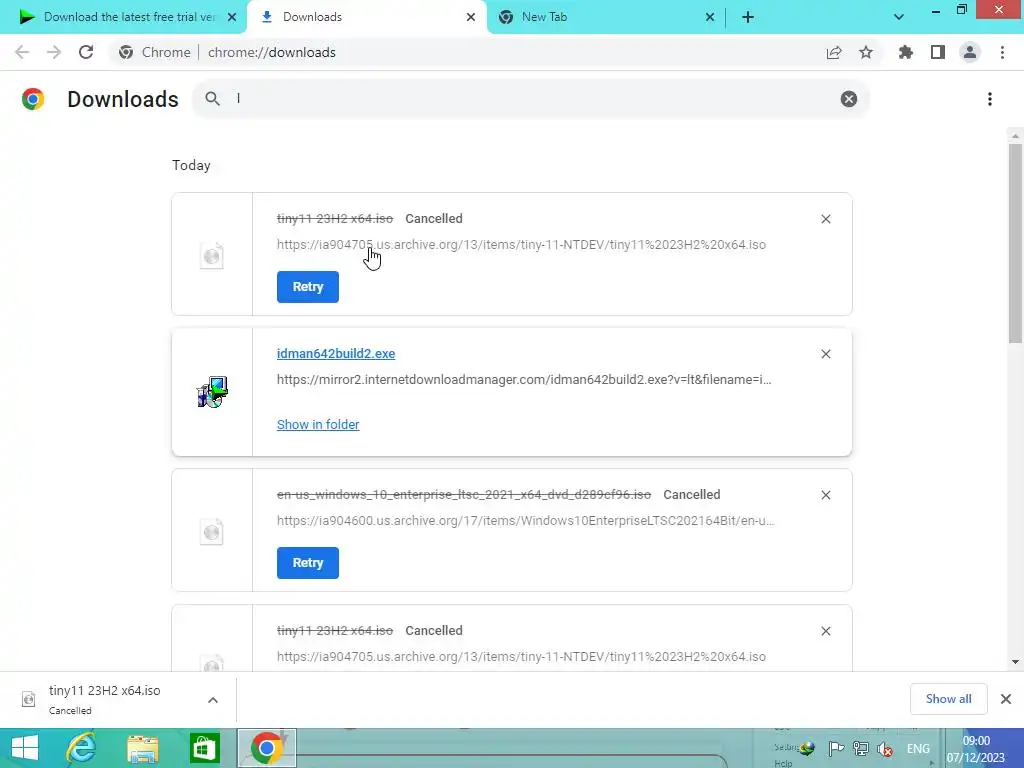Open the tab search dropdown chevron

tap(899, 17)
